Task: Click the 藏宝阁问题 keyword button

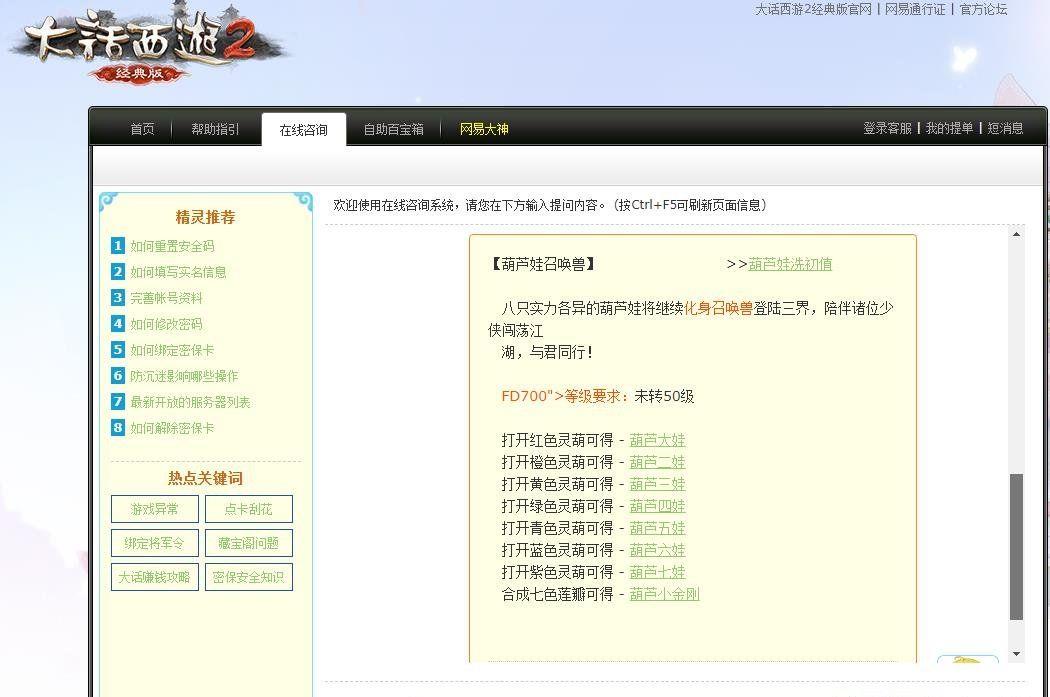Action: 248,543
